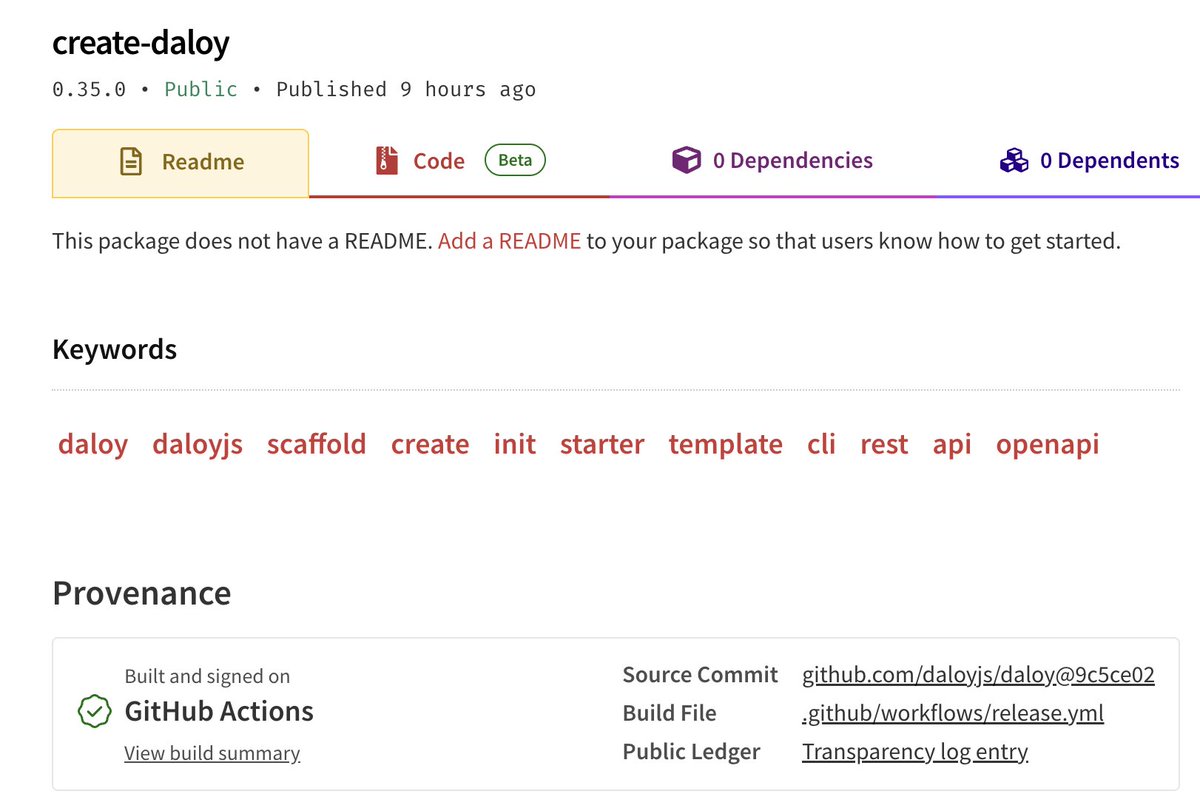The image size is (1200, 811).
Task: Open the .github/workflows/release.yml build file link
Action: (x=952, y=713)
